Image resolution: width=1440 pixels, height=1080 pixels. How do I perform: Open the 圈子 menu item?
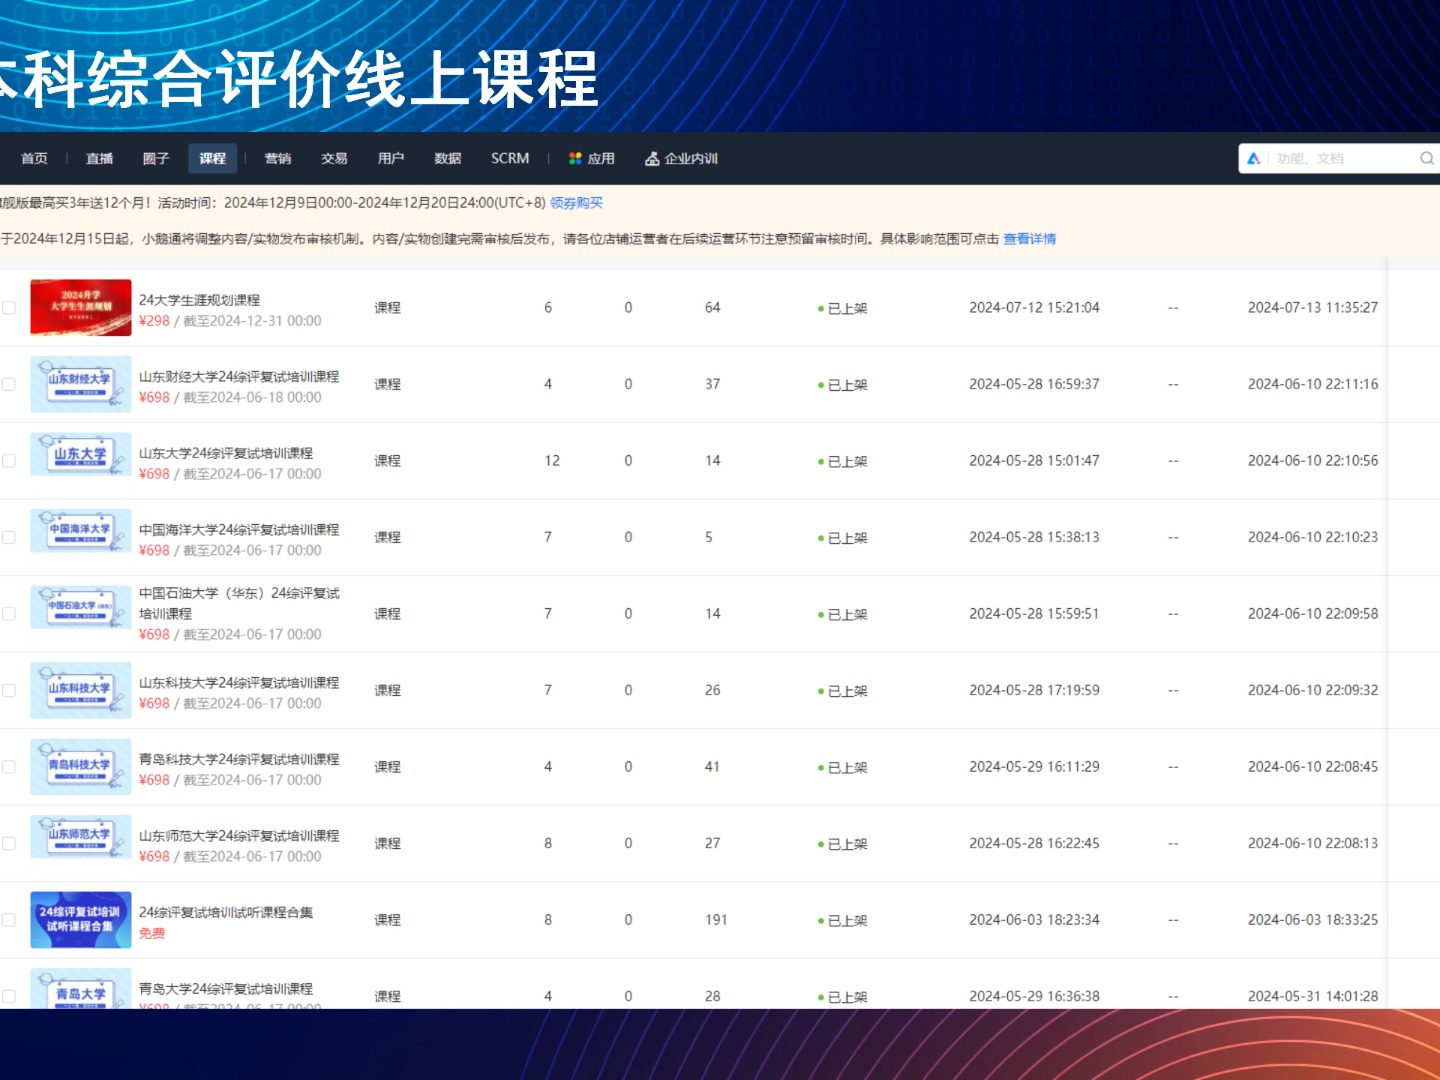(156, 158)
